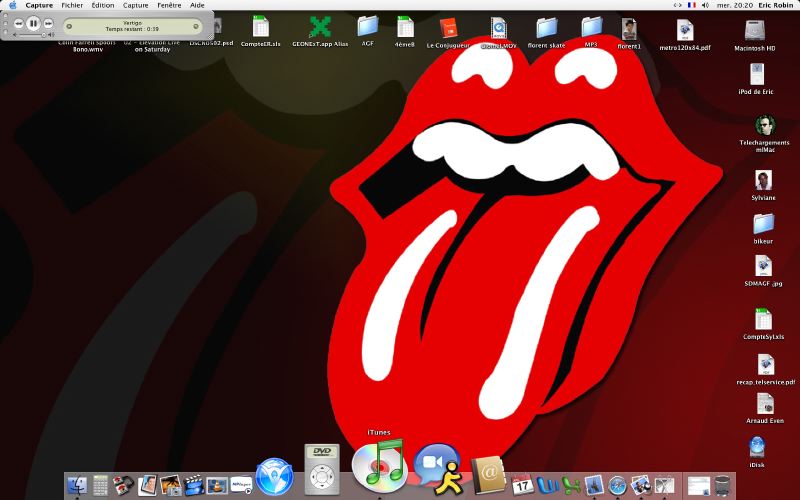Screen dimensions: 800x500
Task: Select the CompteSyl.xls file
Action: coord(763,324)
